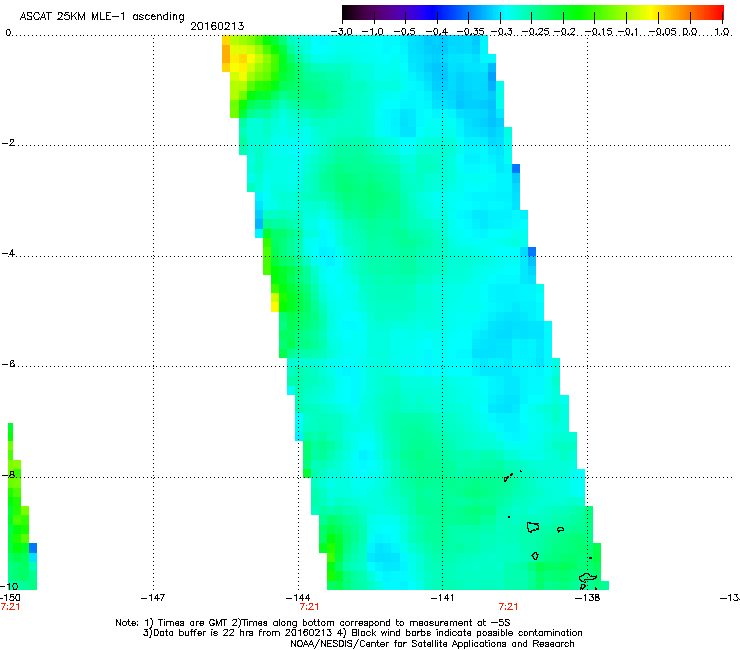
Task: Click the 'Note: 1) Times are GMT' line
Action: 313,623
